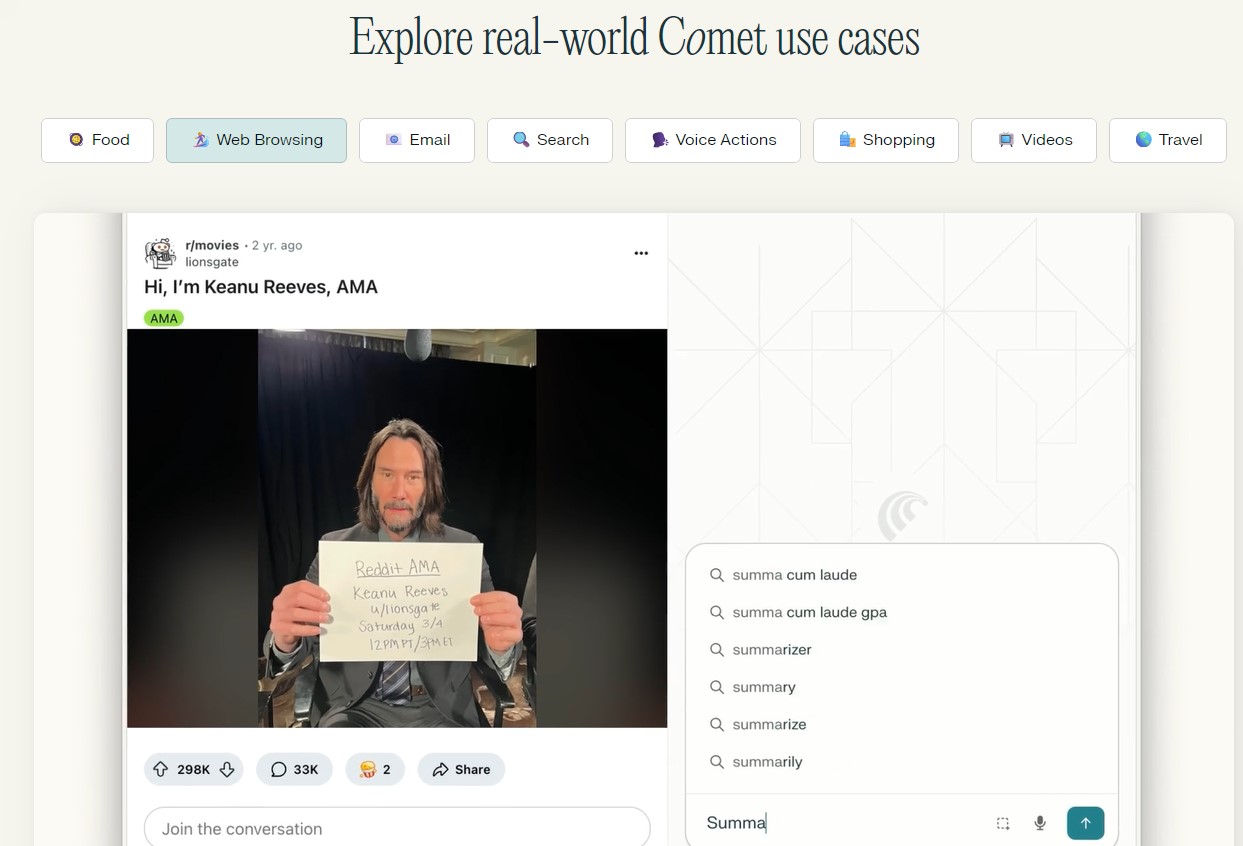The image size is (1243, 846).
Task: Click the microphone voice input icon
Action: (1040, 823)
